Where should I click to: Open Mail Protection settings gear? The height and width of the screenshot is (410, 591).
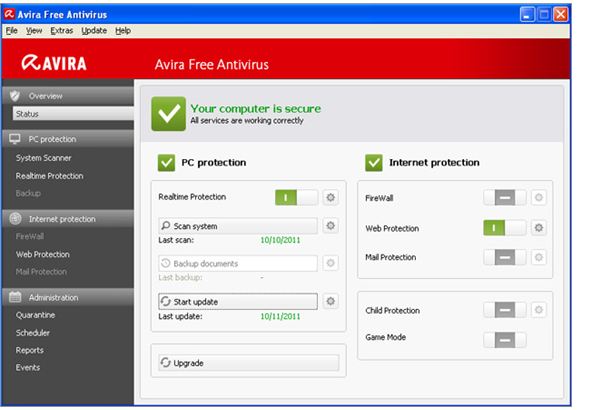tap(539, 257)
